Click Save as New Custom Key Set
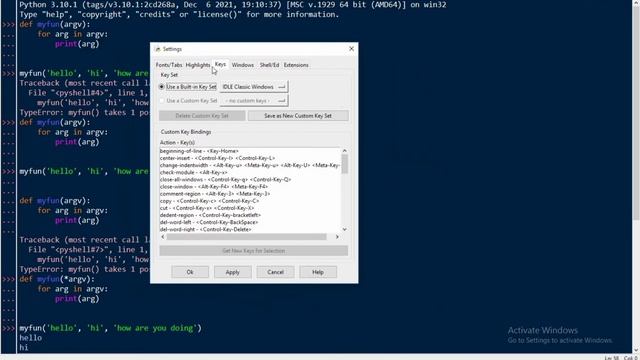This screenshot has width=640, height=360. [298, 116]
